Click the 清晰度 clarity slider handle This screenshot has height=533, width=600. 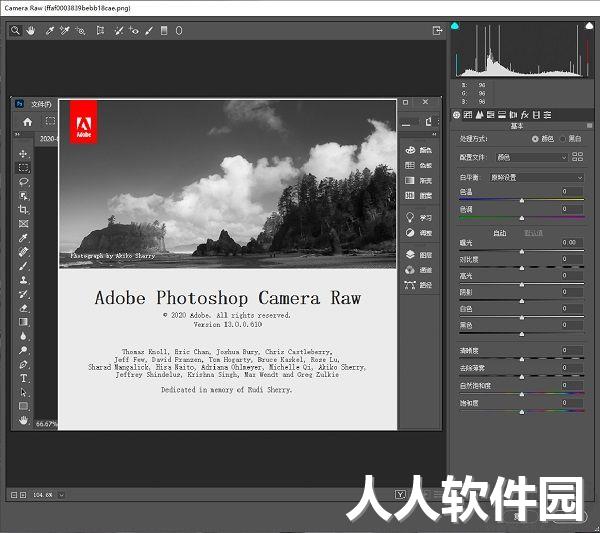coord(522,359)
